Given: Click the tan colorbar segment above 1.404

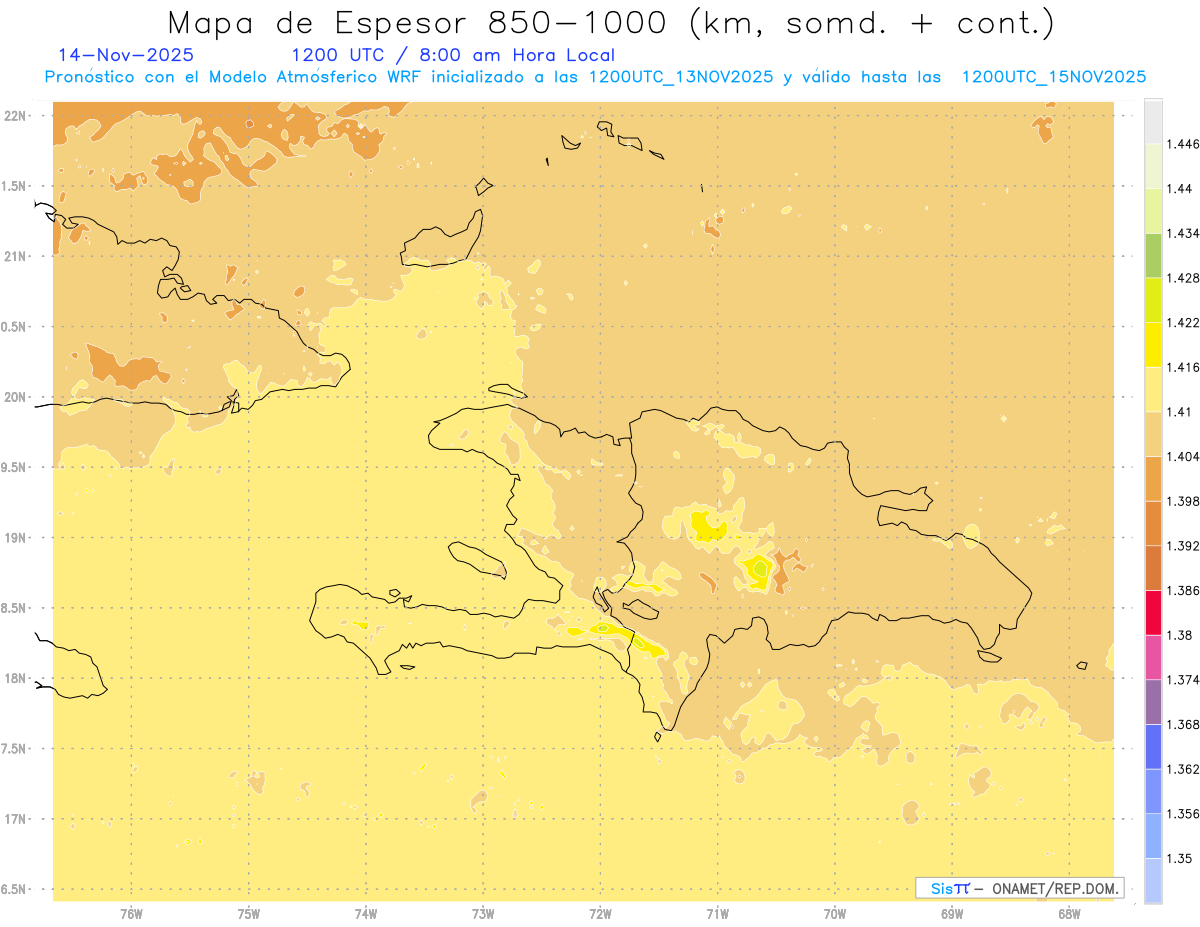Looking at the screenshot, I should 1153,434.
